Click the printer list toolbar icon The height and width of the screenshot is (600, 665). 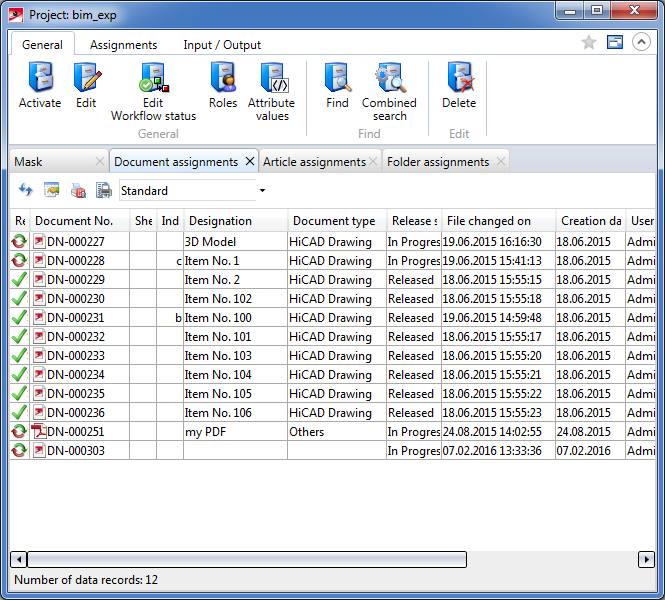pos(104,190)
